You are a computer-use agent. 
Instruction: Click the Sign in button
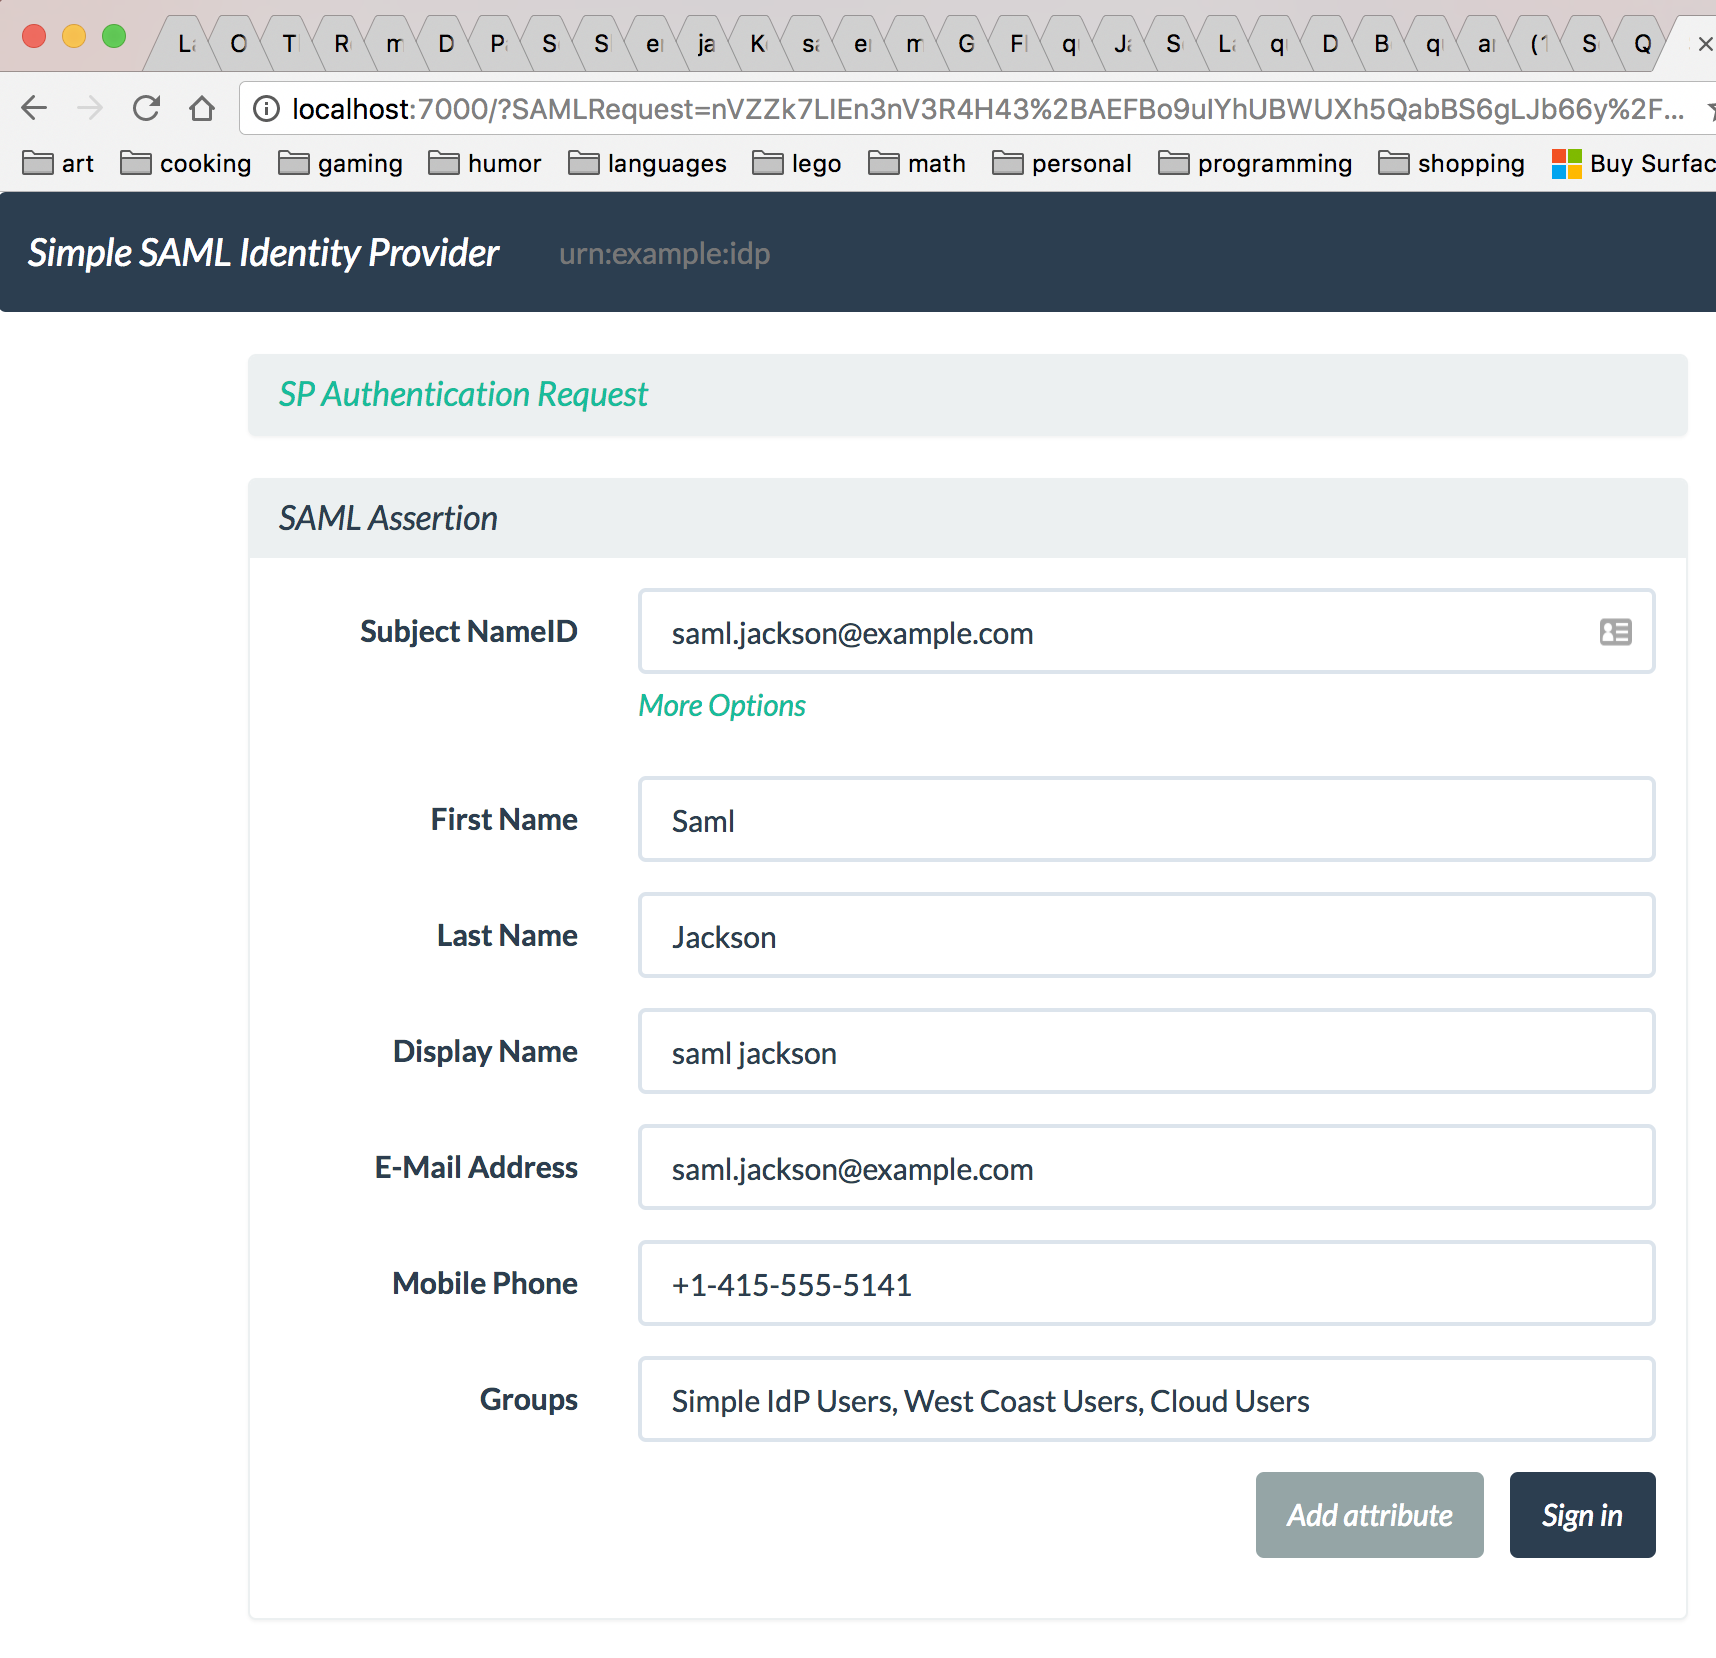click(x=1582, y=1515)
